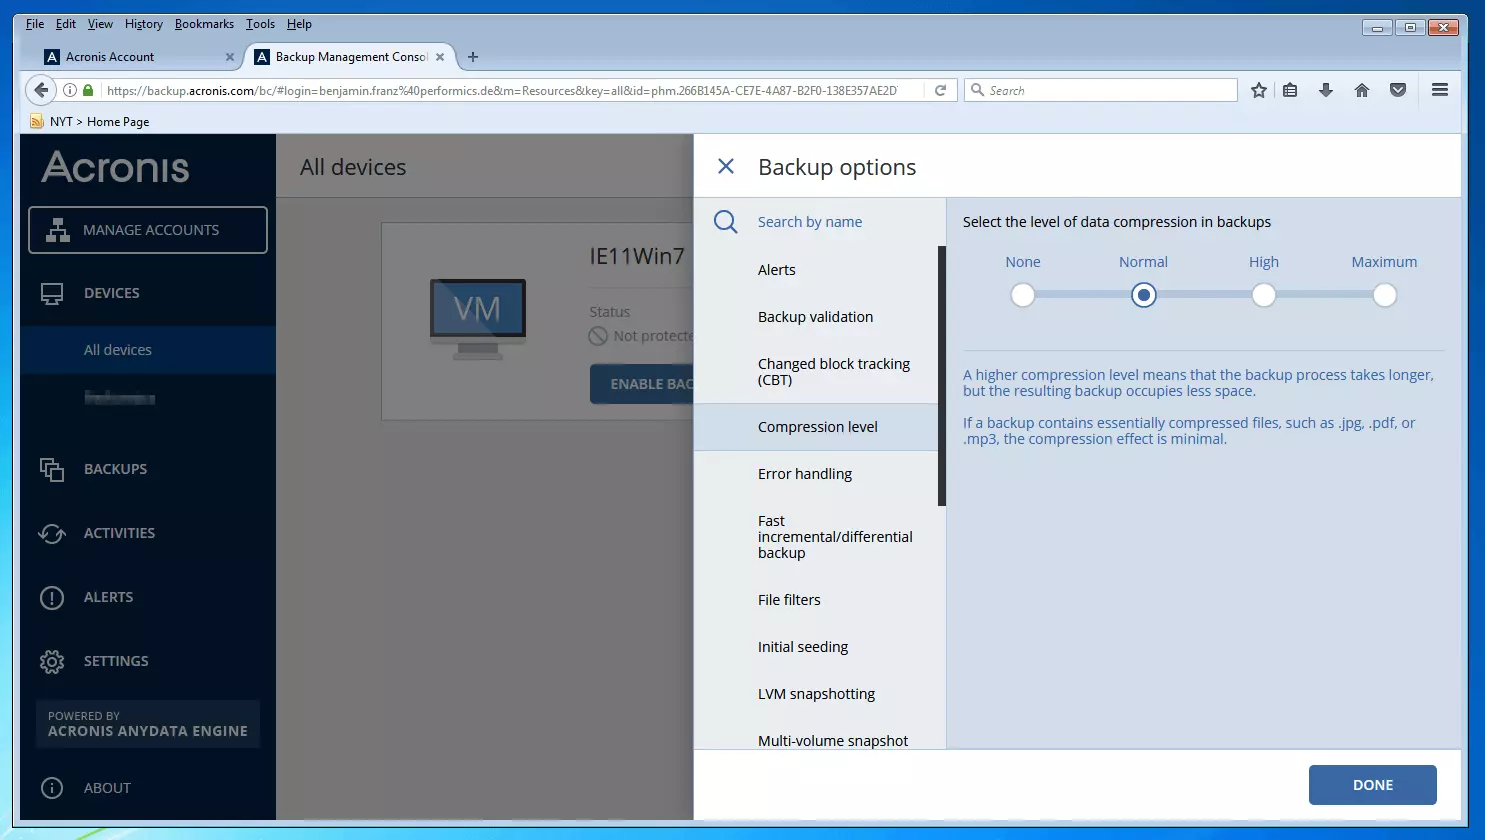This screenshot has width=1485, height=840.
Task: Click the Backups icon in sidebar
Action: click(52, 469)
